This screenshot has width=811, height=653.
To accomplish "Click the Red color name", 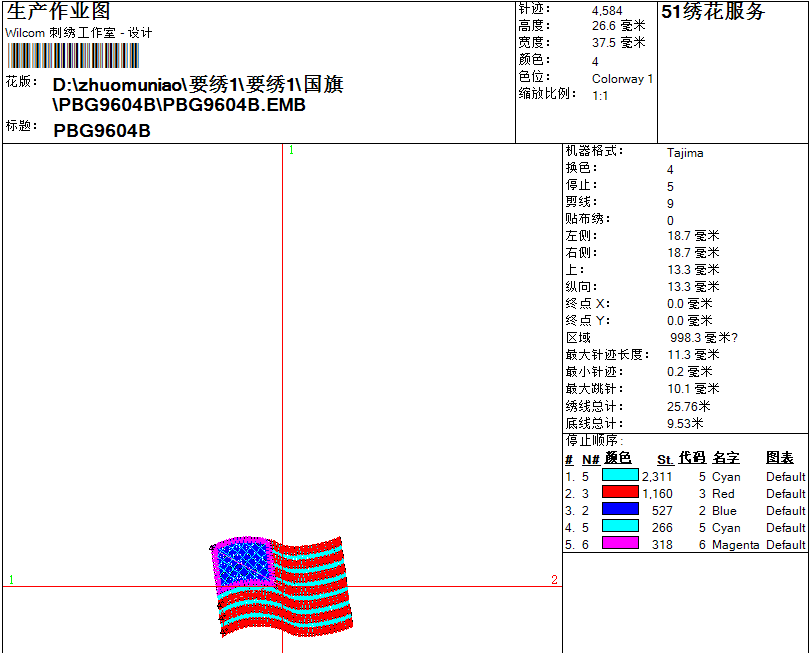I will [x=723, y=494].
